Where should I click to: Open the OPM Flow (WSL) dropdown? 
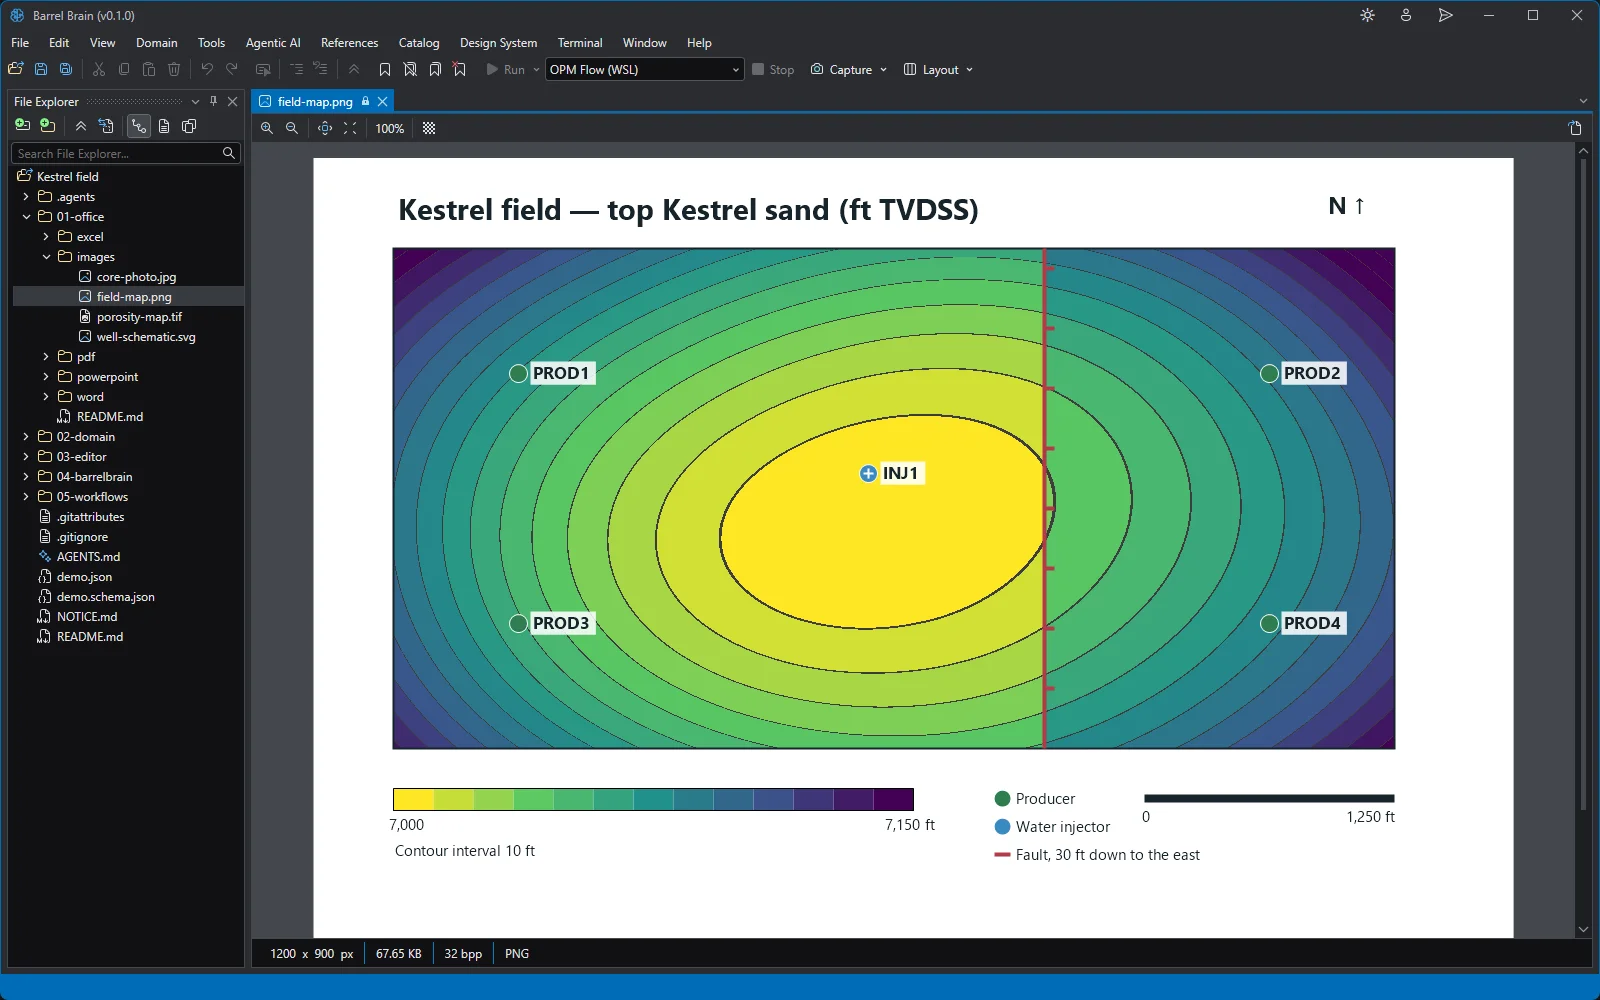(x=644, y=69)
